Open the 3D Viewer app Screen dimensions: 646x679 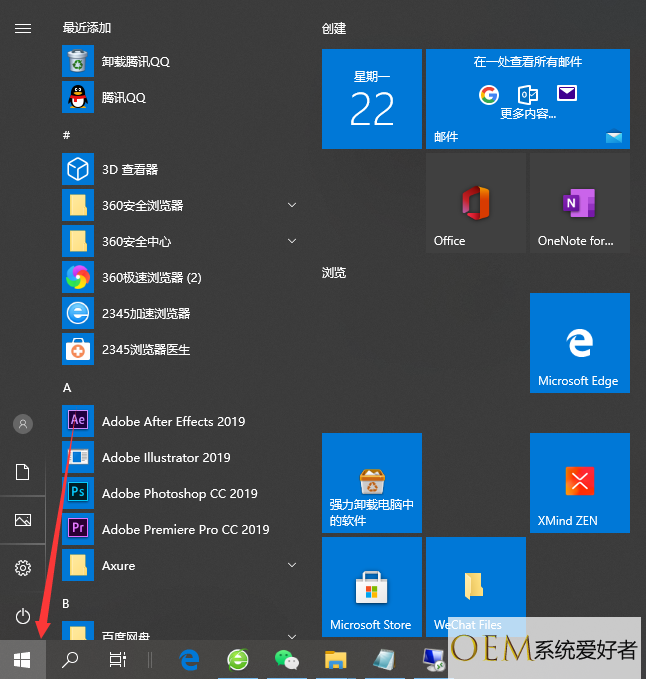129,170
